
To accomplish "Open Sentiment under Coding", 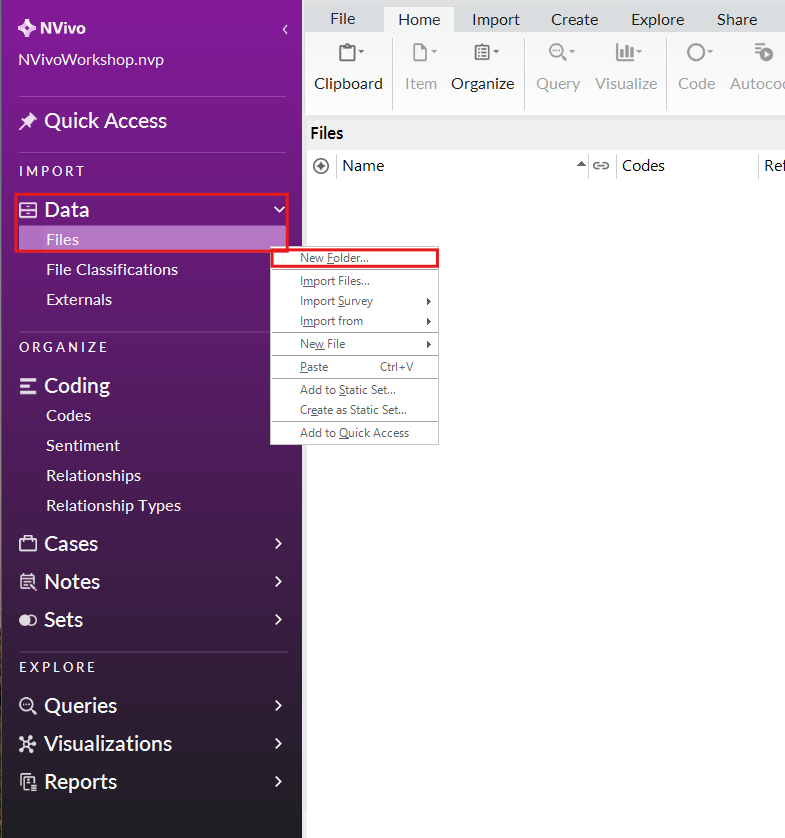I will 83,446.
